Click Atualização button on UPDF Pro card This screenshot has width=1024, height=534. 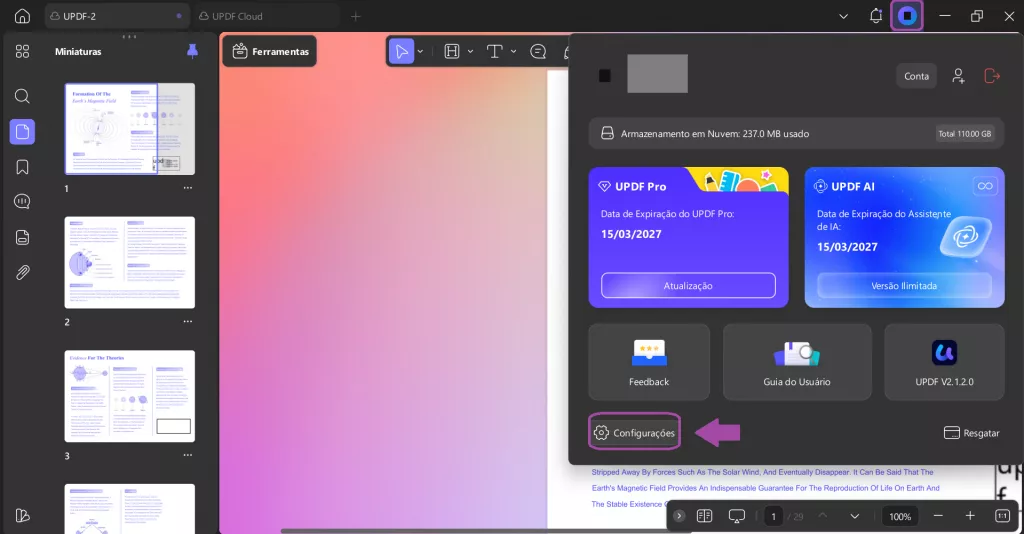click(x=688, y=285)
